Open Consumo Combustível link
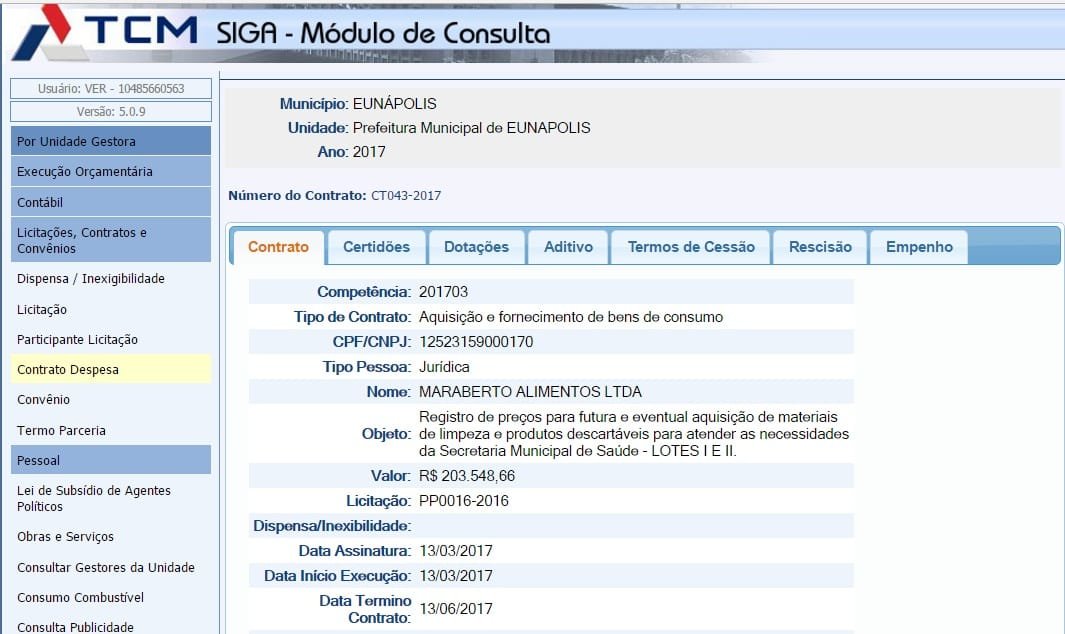 pyautogui.click(x=81, y=597)
